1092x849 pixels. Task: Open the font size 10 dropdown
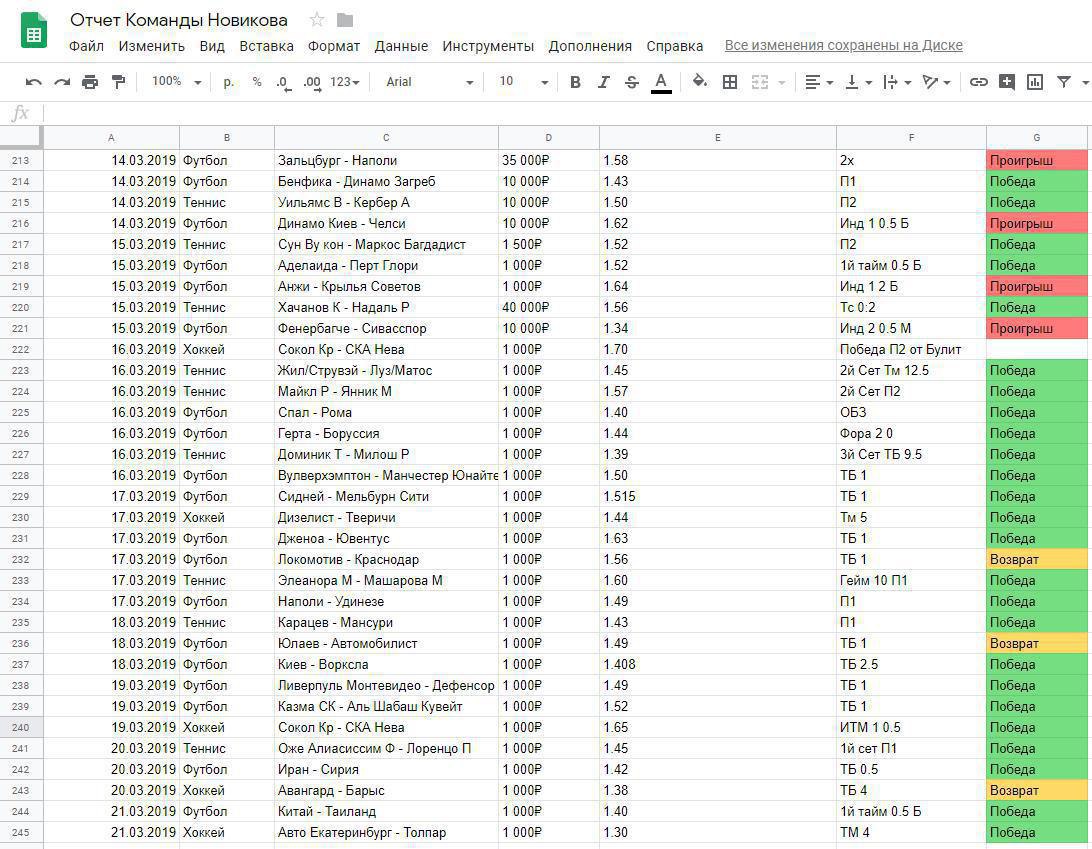(523, 82)
